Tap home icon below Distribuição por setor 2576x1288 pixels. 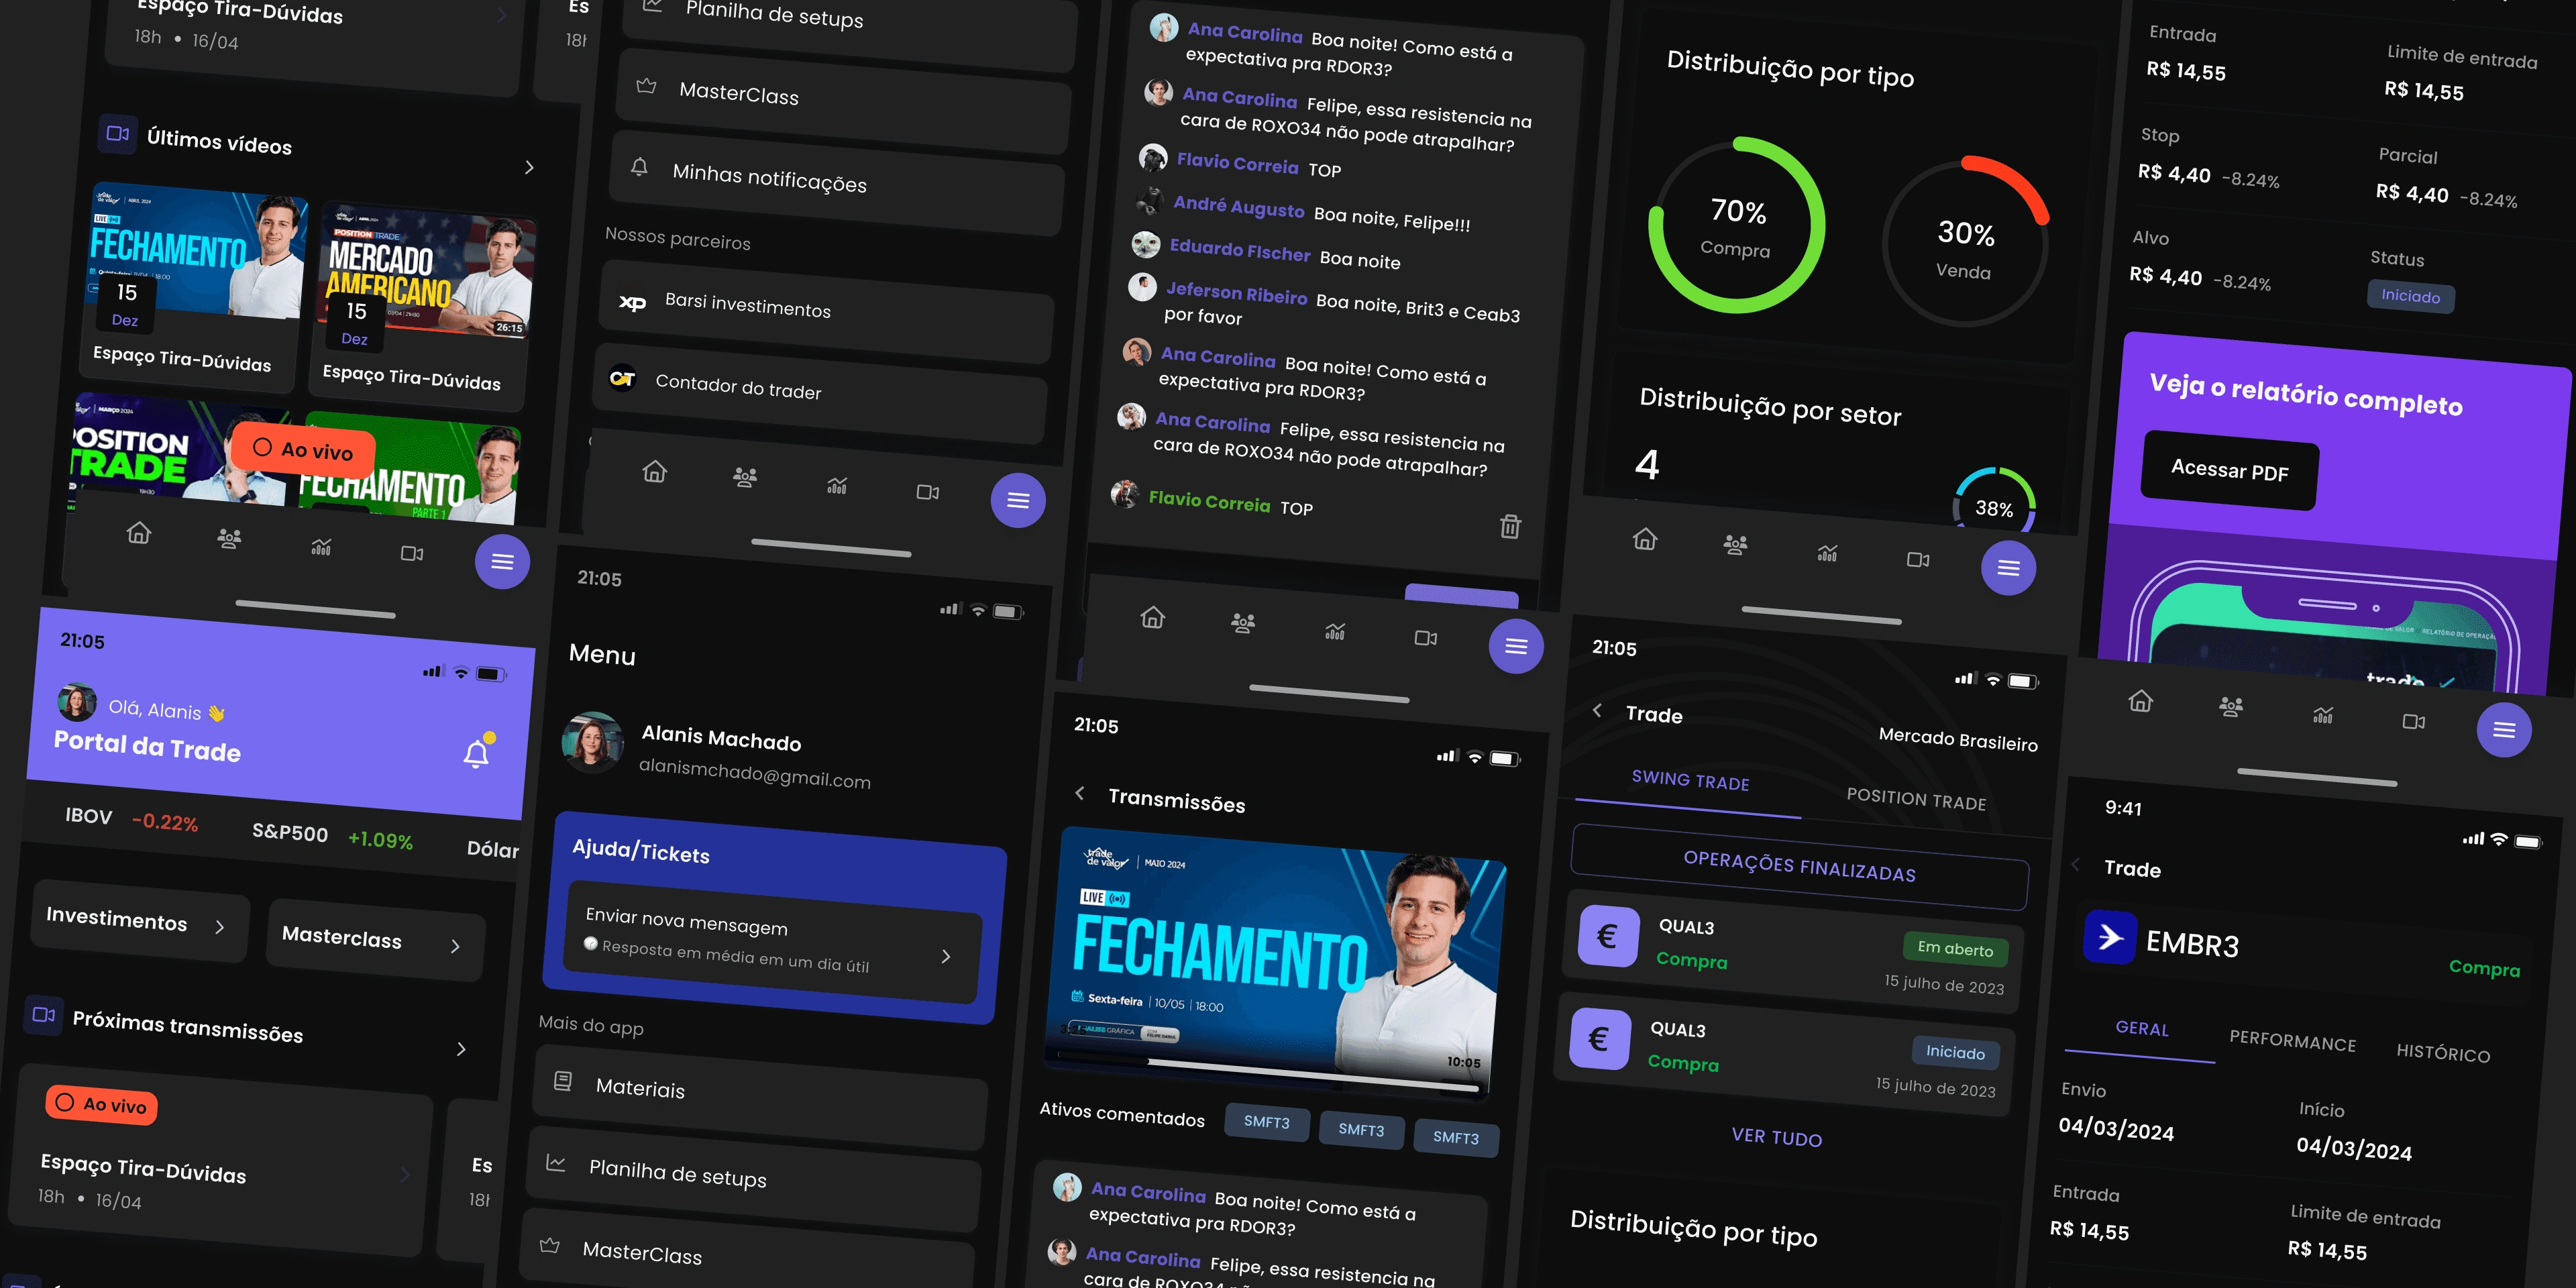(1645, 539)
